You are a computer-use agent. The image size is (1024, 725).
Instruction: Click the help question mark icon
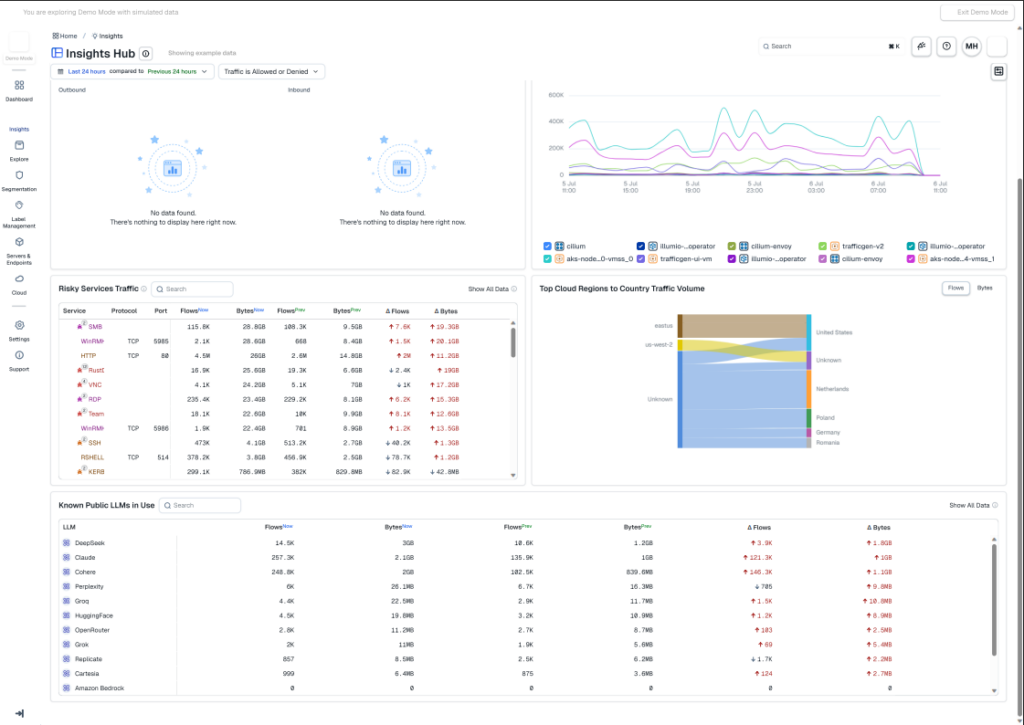click(946, 46)
